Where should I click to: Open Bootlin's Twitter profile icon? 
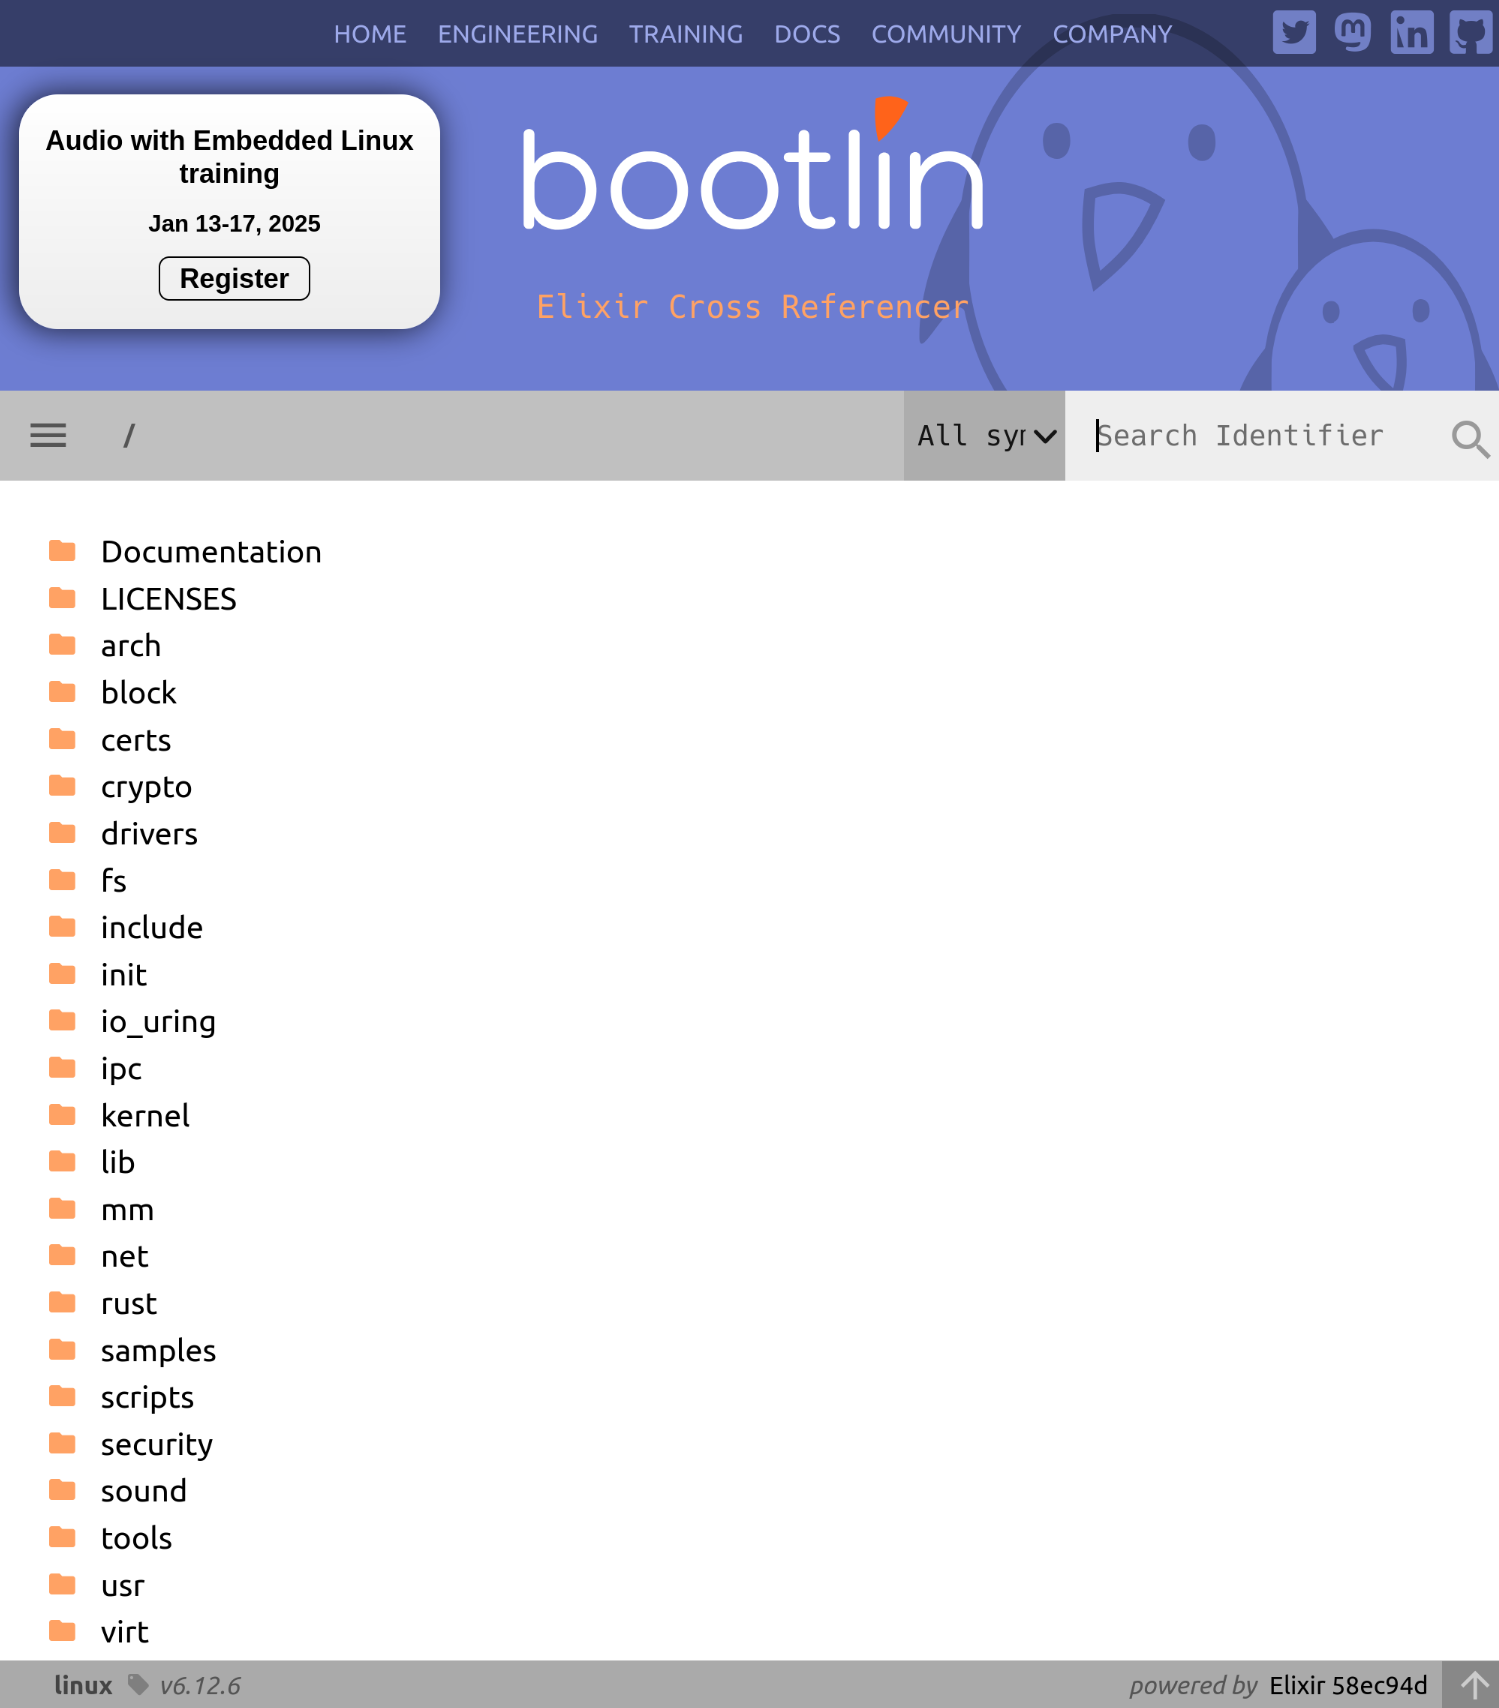click(1294, 32)
